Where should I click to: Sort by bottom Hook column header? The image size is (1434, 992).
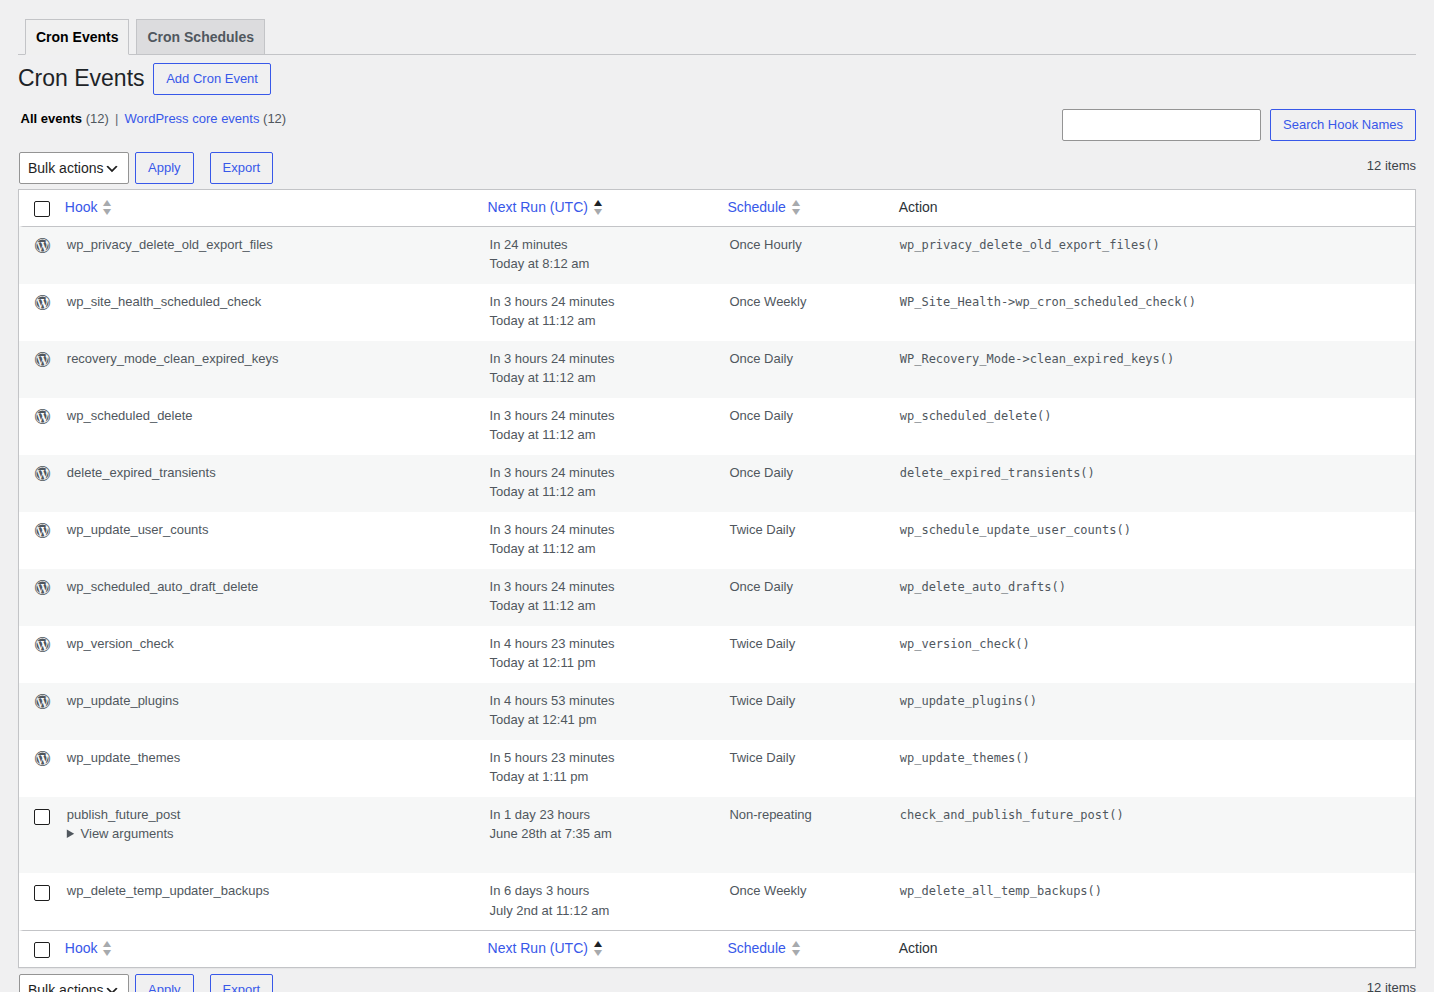coord(81,948)
